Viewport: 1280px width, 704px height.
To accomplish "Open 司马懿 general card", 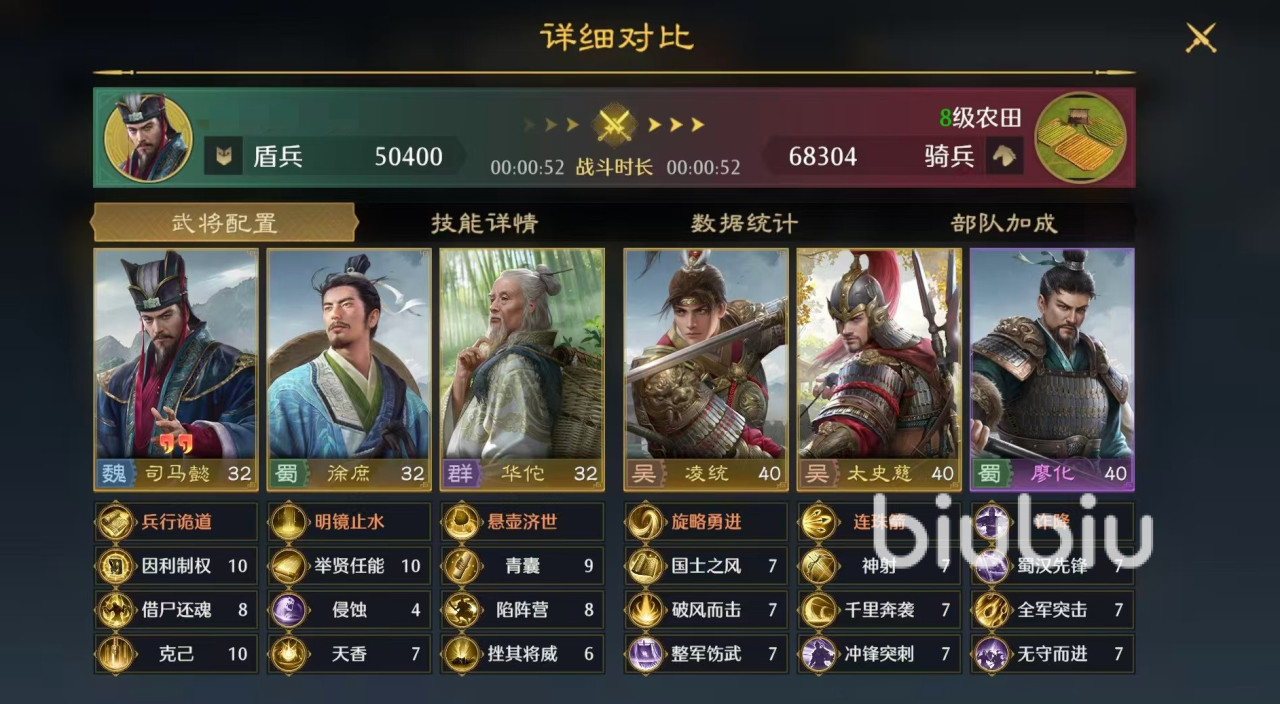I will [x=175, y=370].
